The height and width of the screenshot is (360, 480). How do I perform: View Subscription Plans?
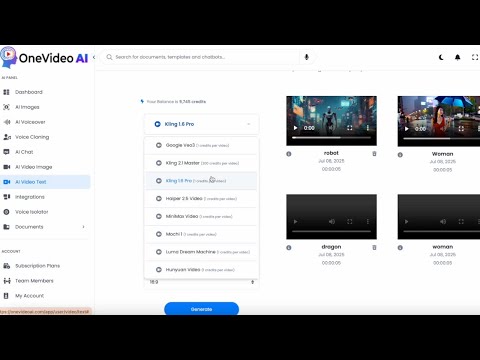(37, 266)
